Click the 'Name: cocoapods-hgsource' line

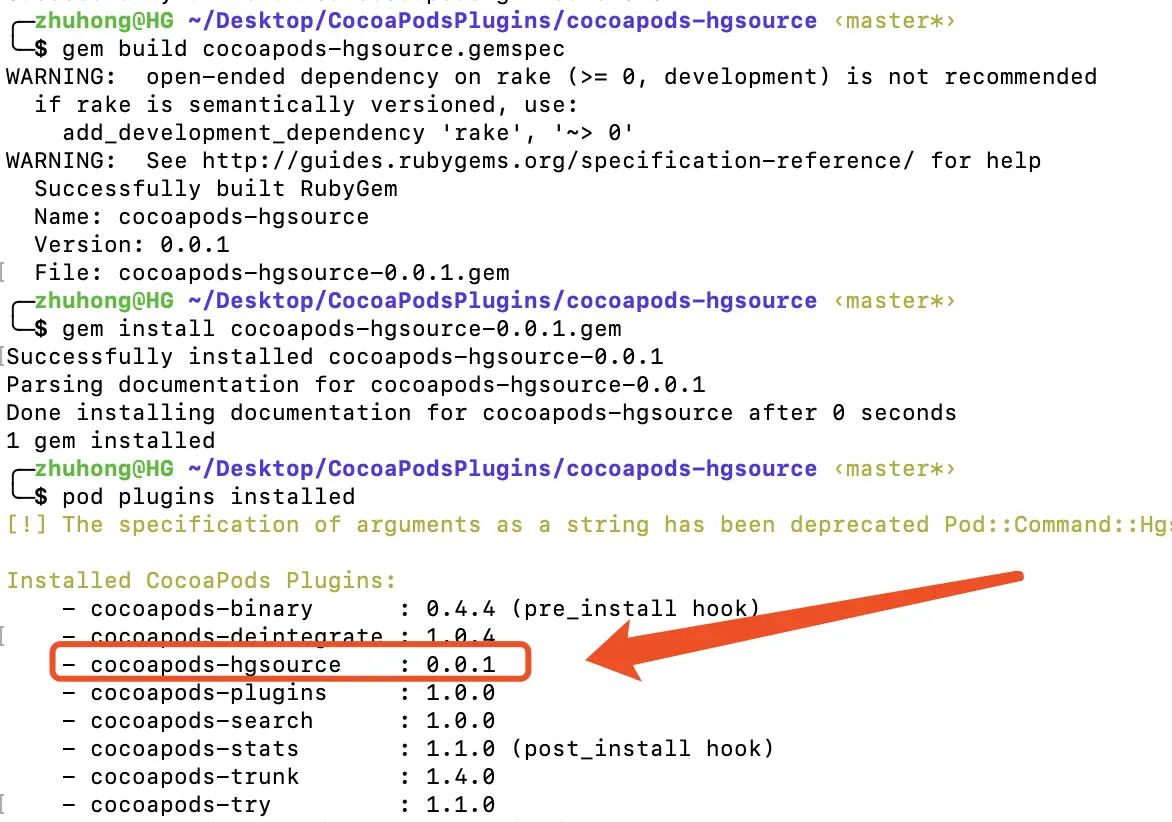point(202,217)
